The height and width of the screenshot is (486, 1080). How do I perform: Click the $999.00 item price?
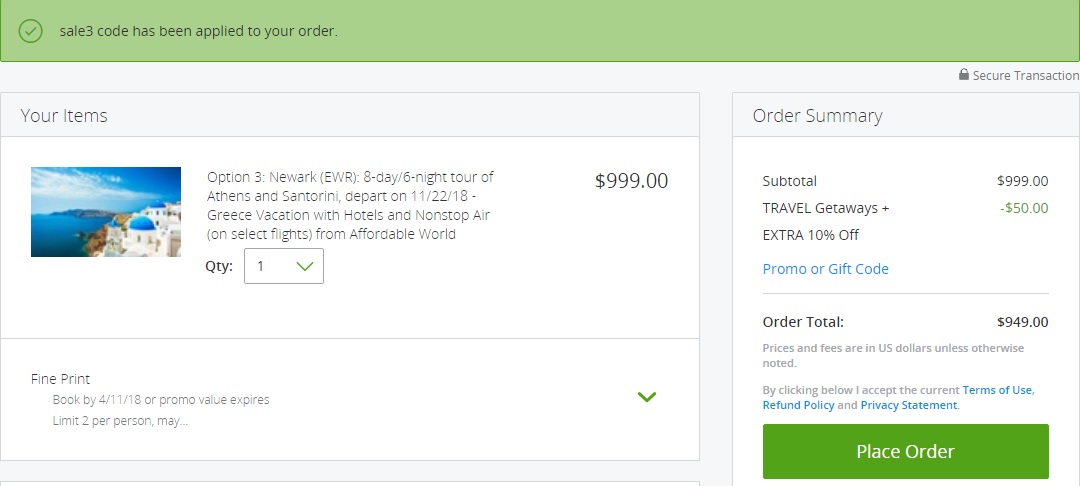(631, 181)
